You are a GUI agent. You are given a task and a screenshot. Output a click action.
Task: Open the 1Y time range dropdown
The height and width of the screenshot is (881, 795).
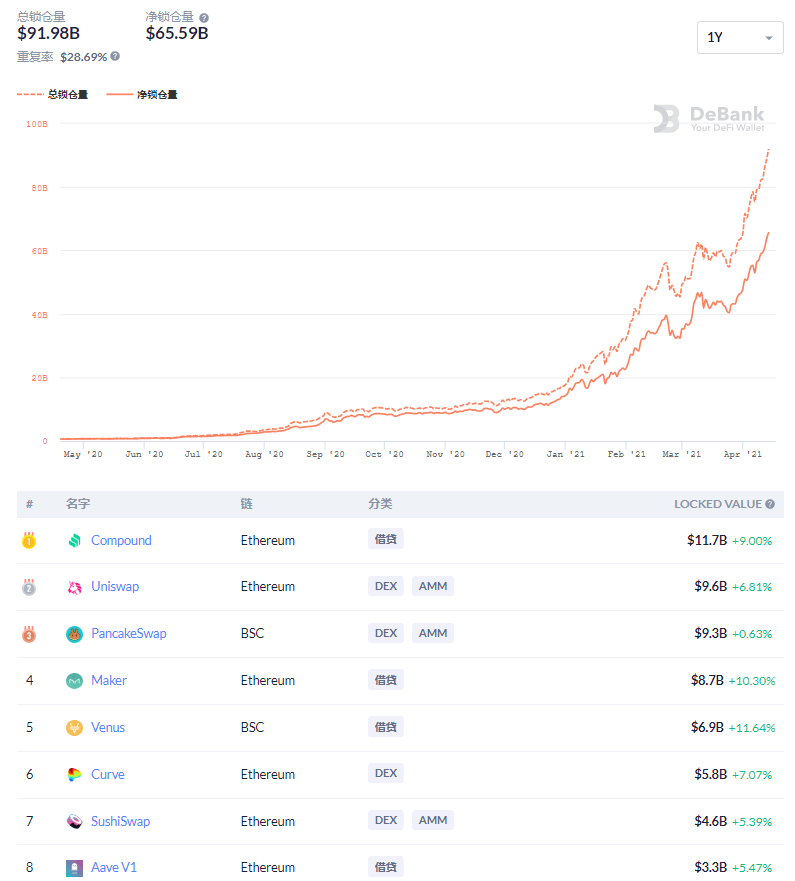[x=739, y=38]
